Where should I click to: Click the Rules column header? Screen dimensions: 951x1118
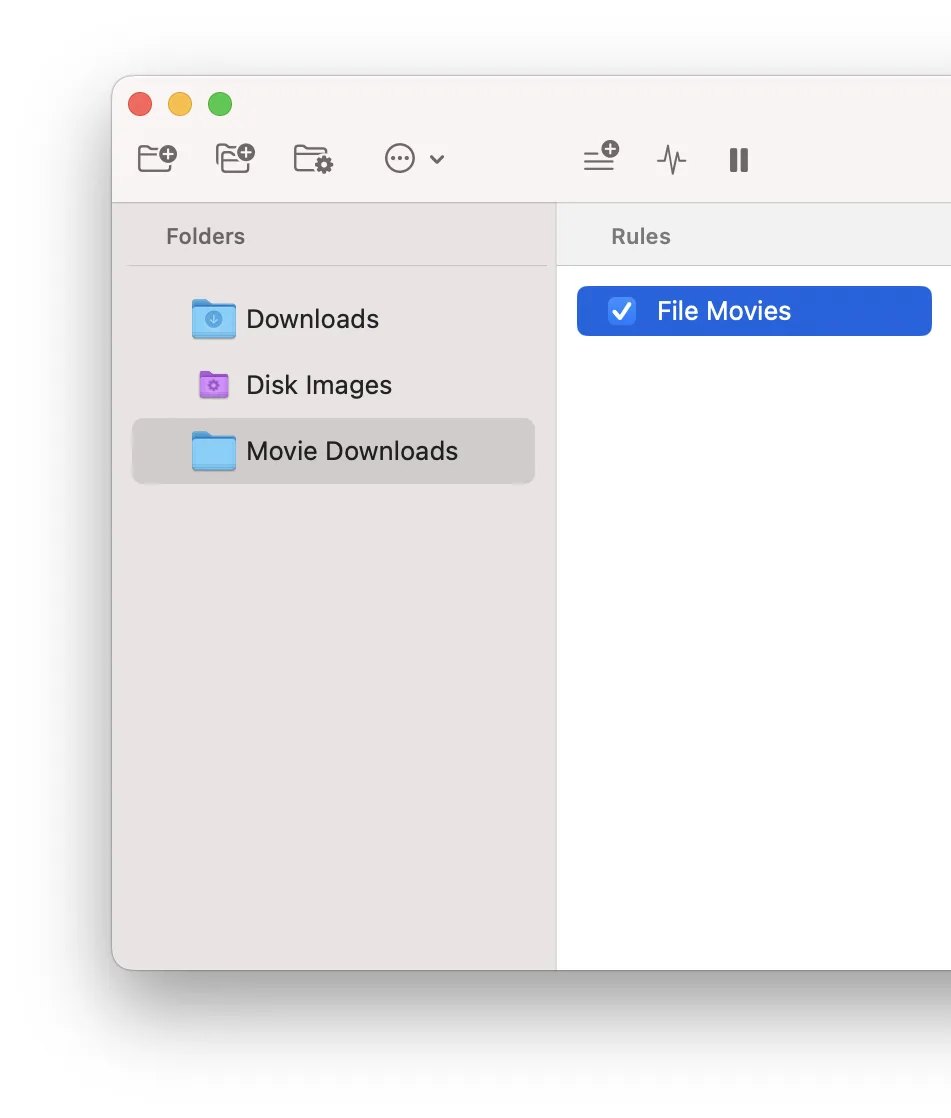tap(641, 236)
